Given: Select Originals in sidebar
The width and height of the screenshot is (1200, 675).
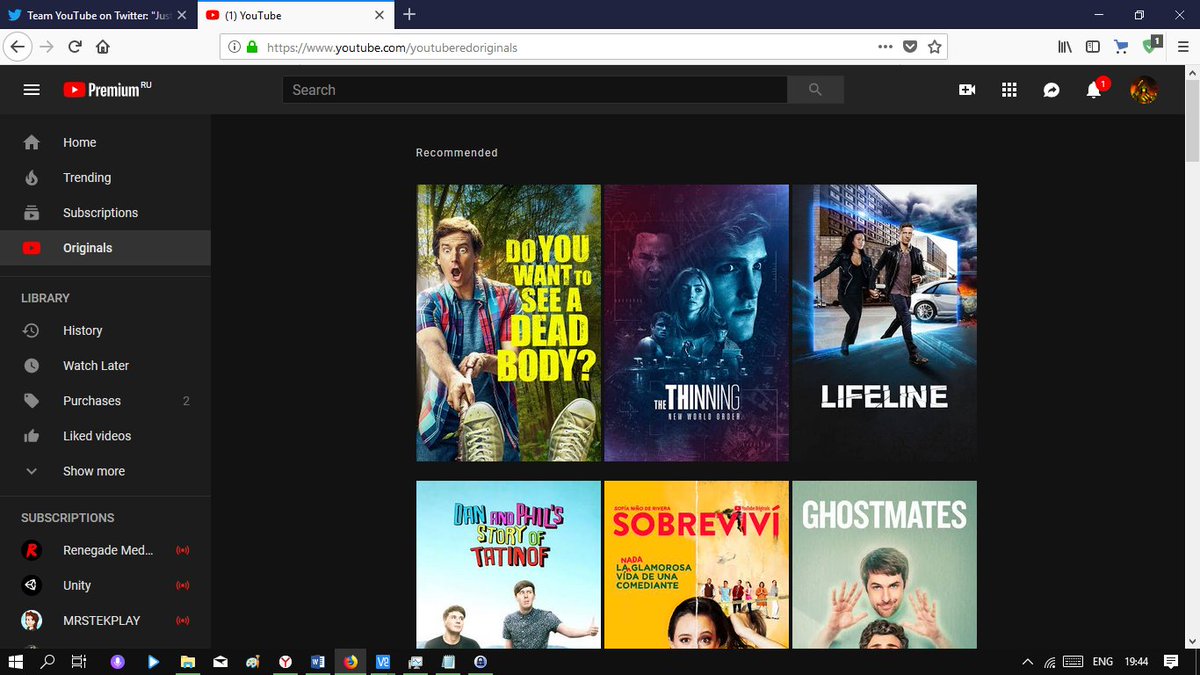Looking at the screenshot, I should pyautogui.click(x=105, y=248).
